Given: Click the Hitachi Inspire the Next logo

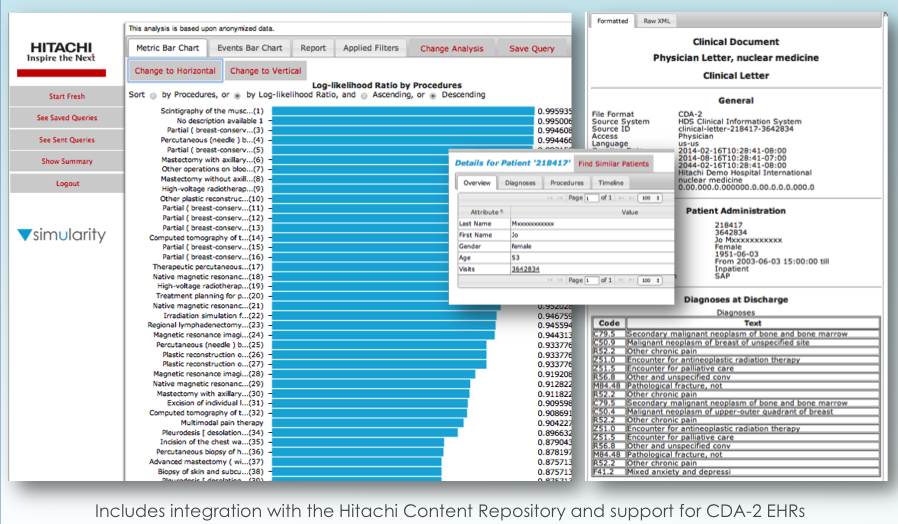Looking at the screenshot, I should (61, 58).
